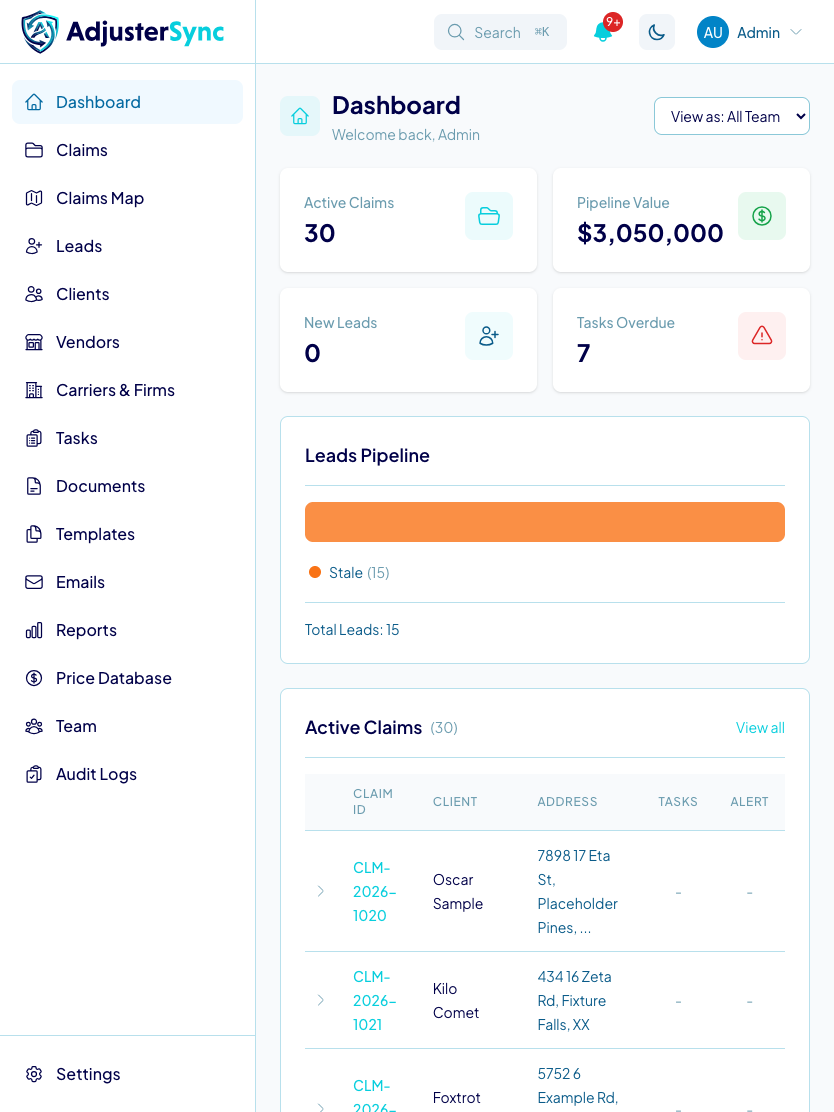834x1112 pixels.
Task: Click the Dashboard home icon beside title
Action: (300, 116)
